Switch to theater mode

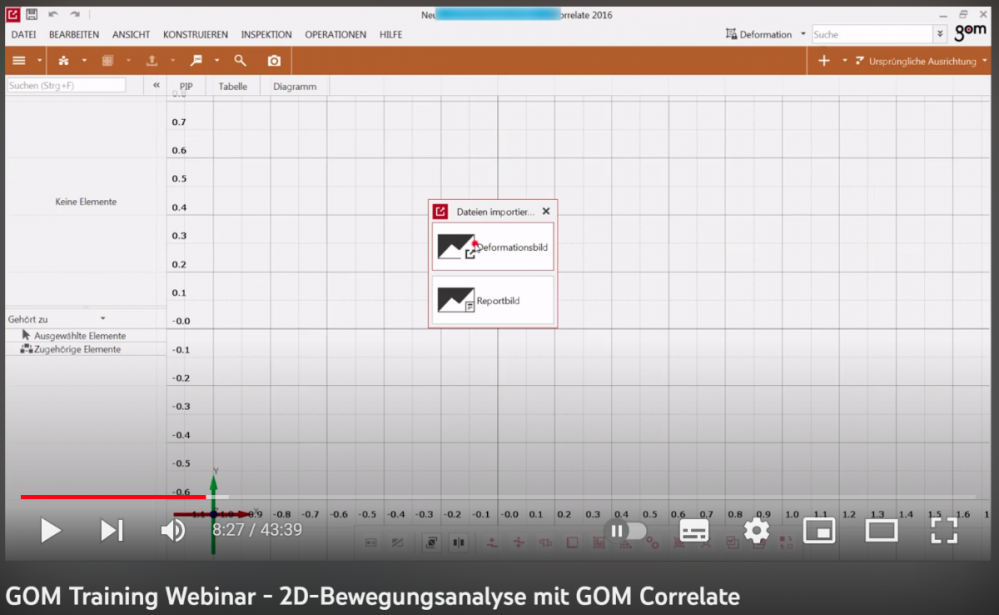tap(882, 530)
